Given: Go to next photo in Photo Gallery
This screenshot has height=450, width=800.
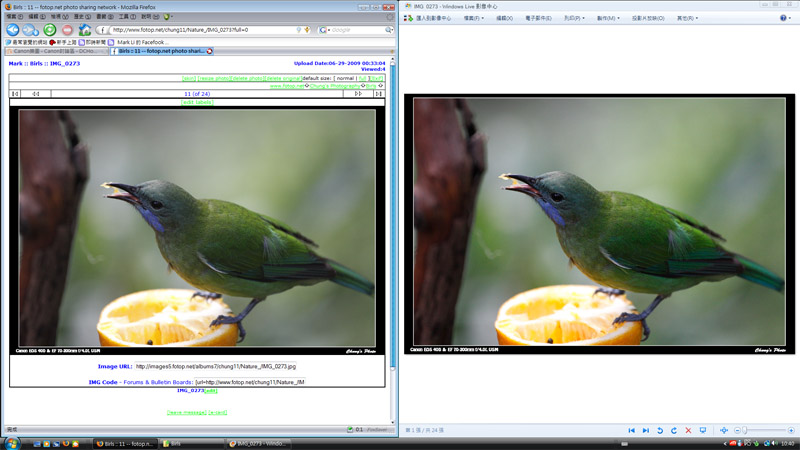Looking at the screenshot, I should click(x=646, y=431).
